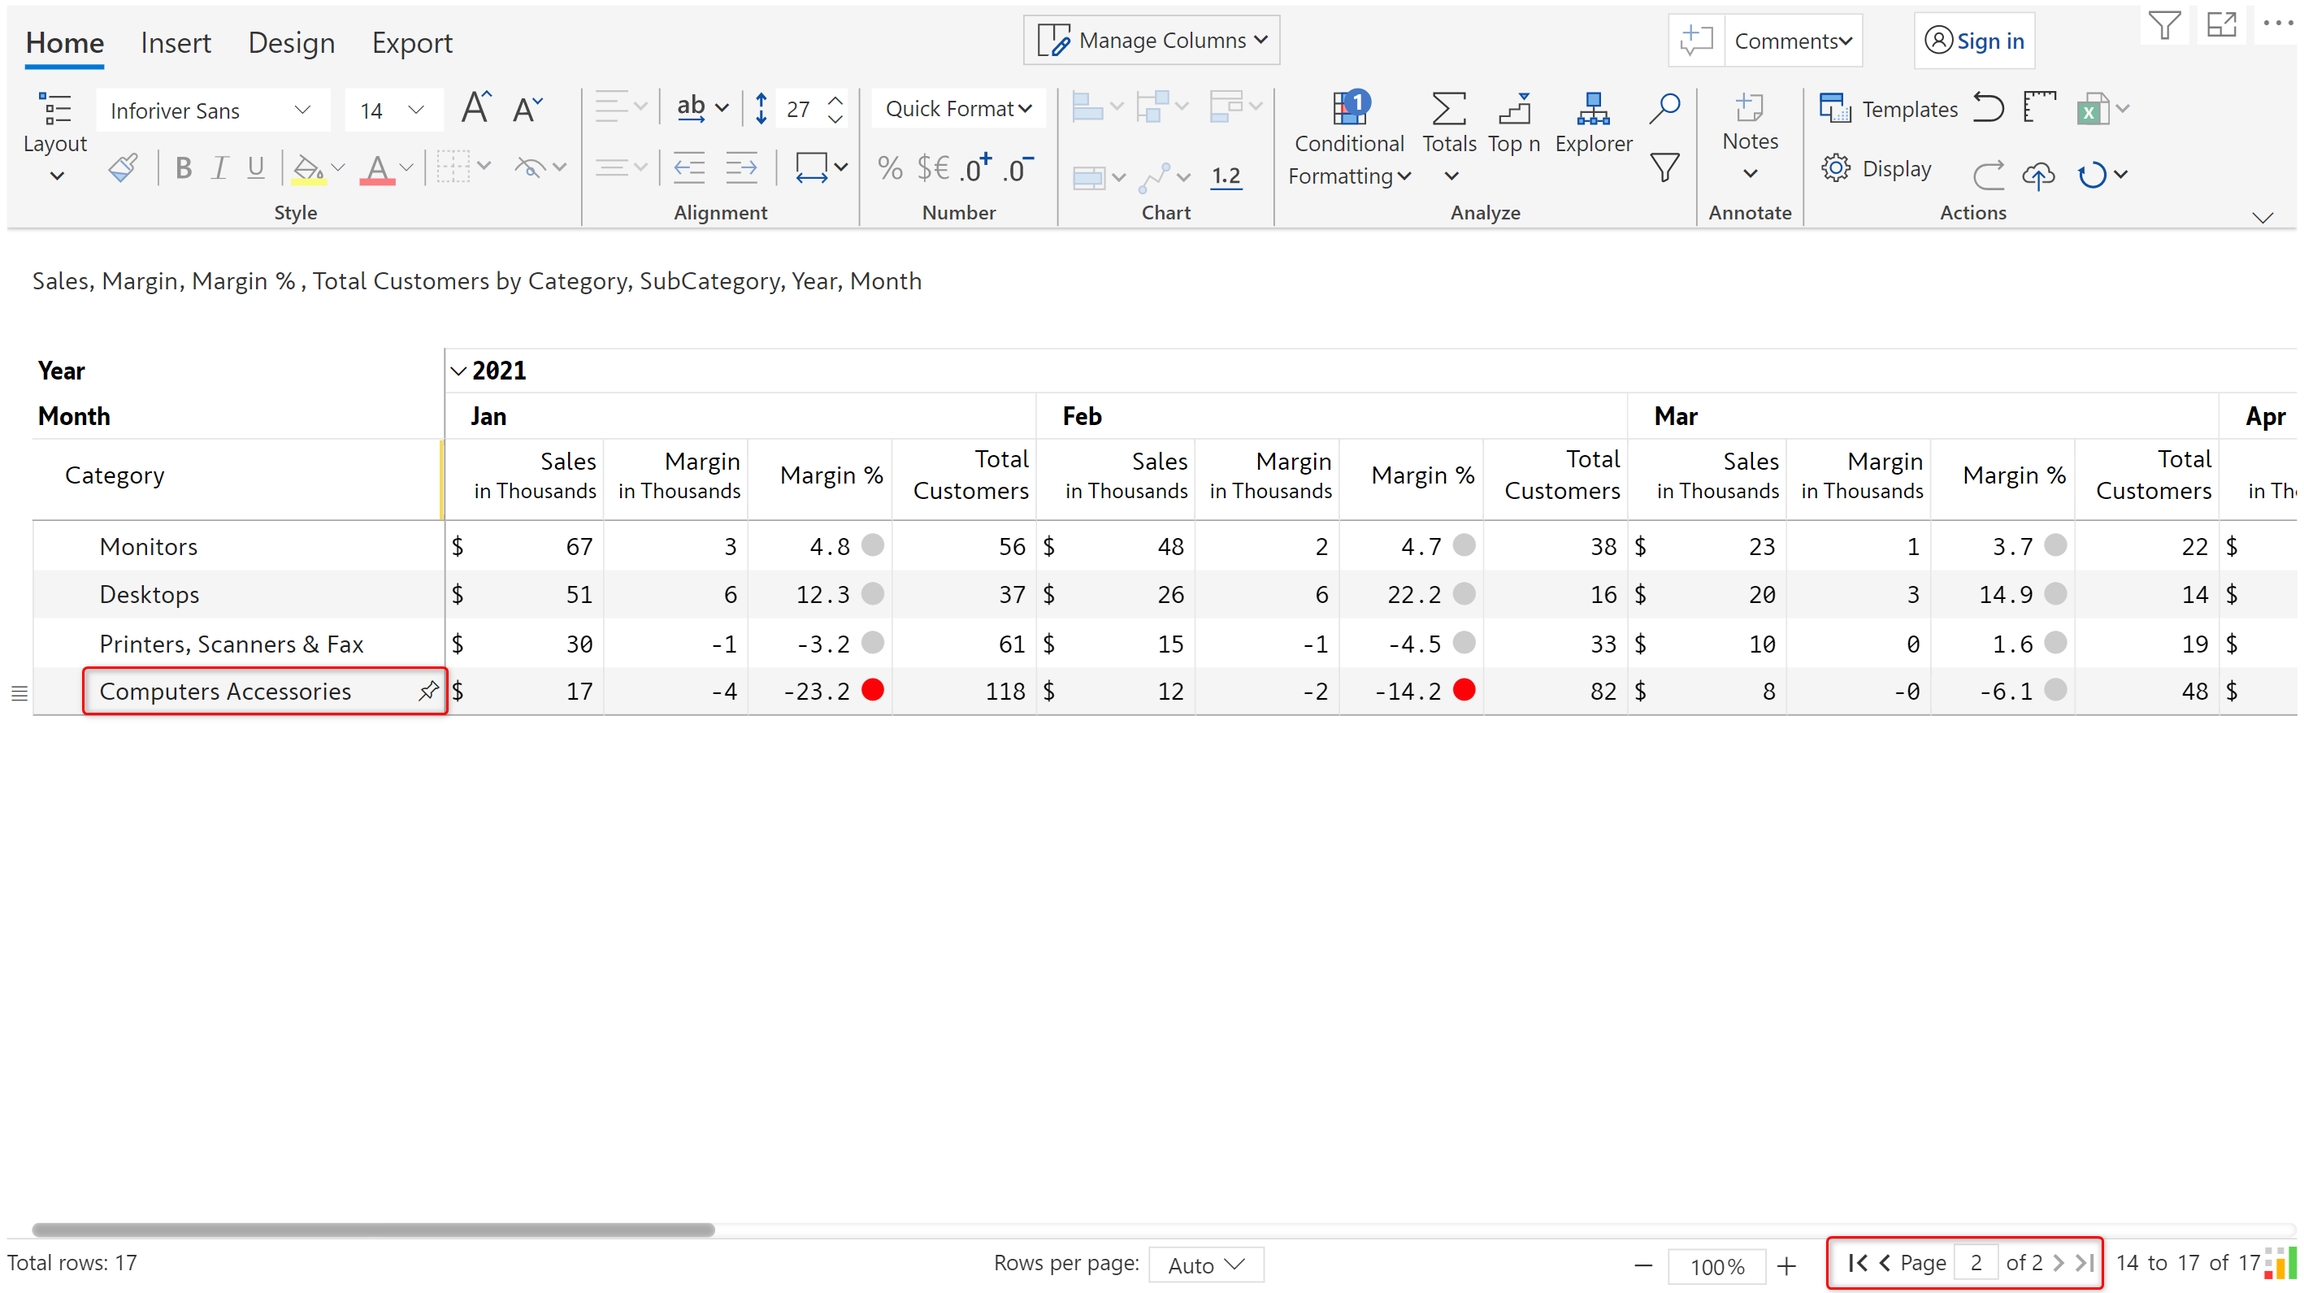Click the page number input field

tap(1975, 1262)
